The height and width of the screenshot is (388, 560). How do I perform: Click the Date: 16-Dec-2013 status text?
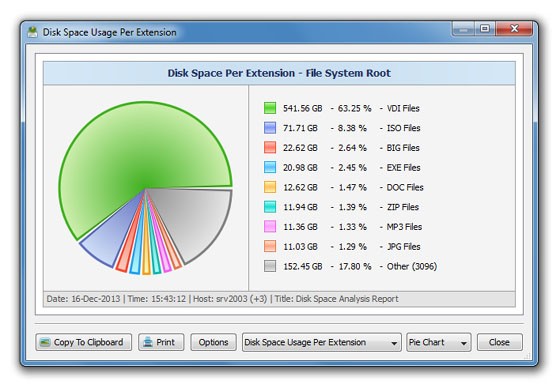pyautogui.click(x=83, y=299)
